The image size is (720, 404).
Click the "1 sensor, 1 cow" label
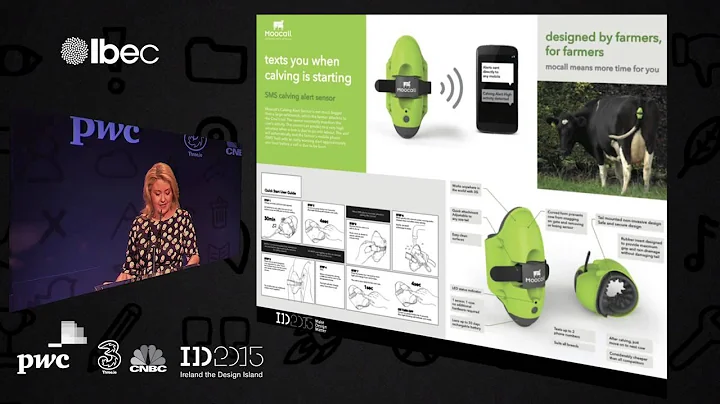coord(466,305)
